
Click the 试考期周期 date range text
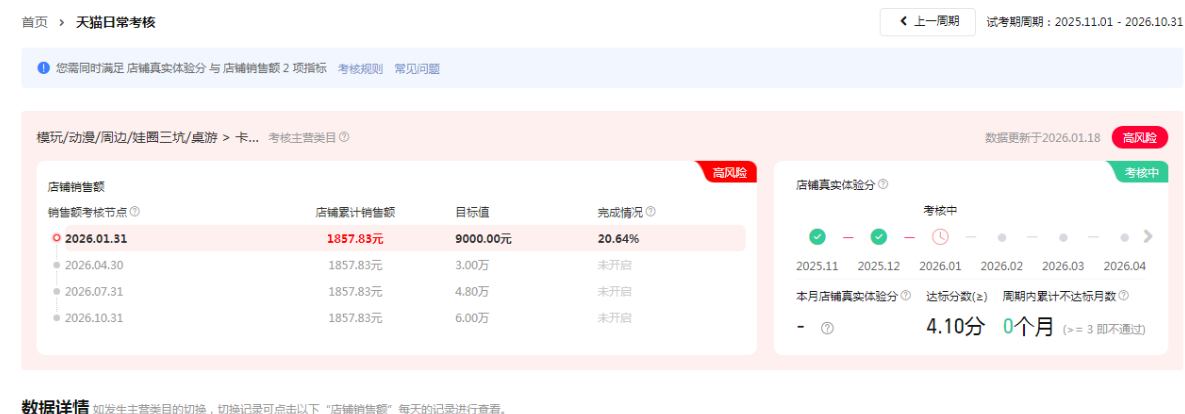[x=1084, y=22]
